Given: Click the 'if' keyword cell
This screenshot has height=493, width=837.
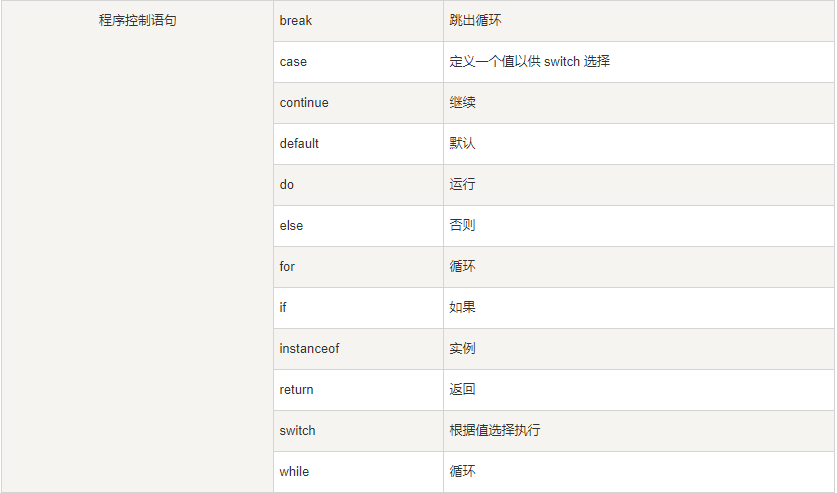Looking at the screenshot, I should (283, 307).
